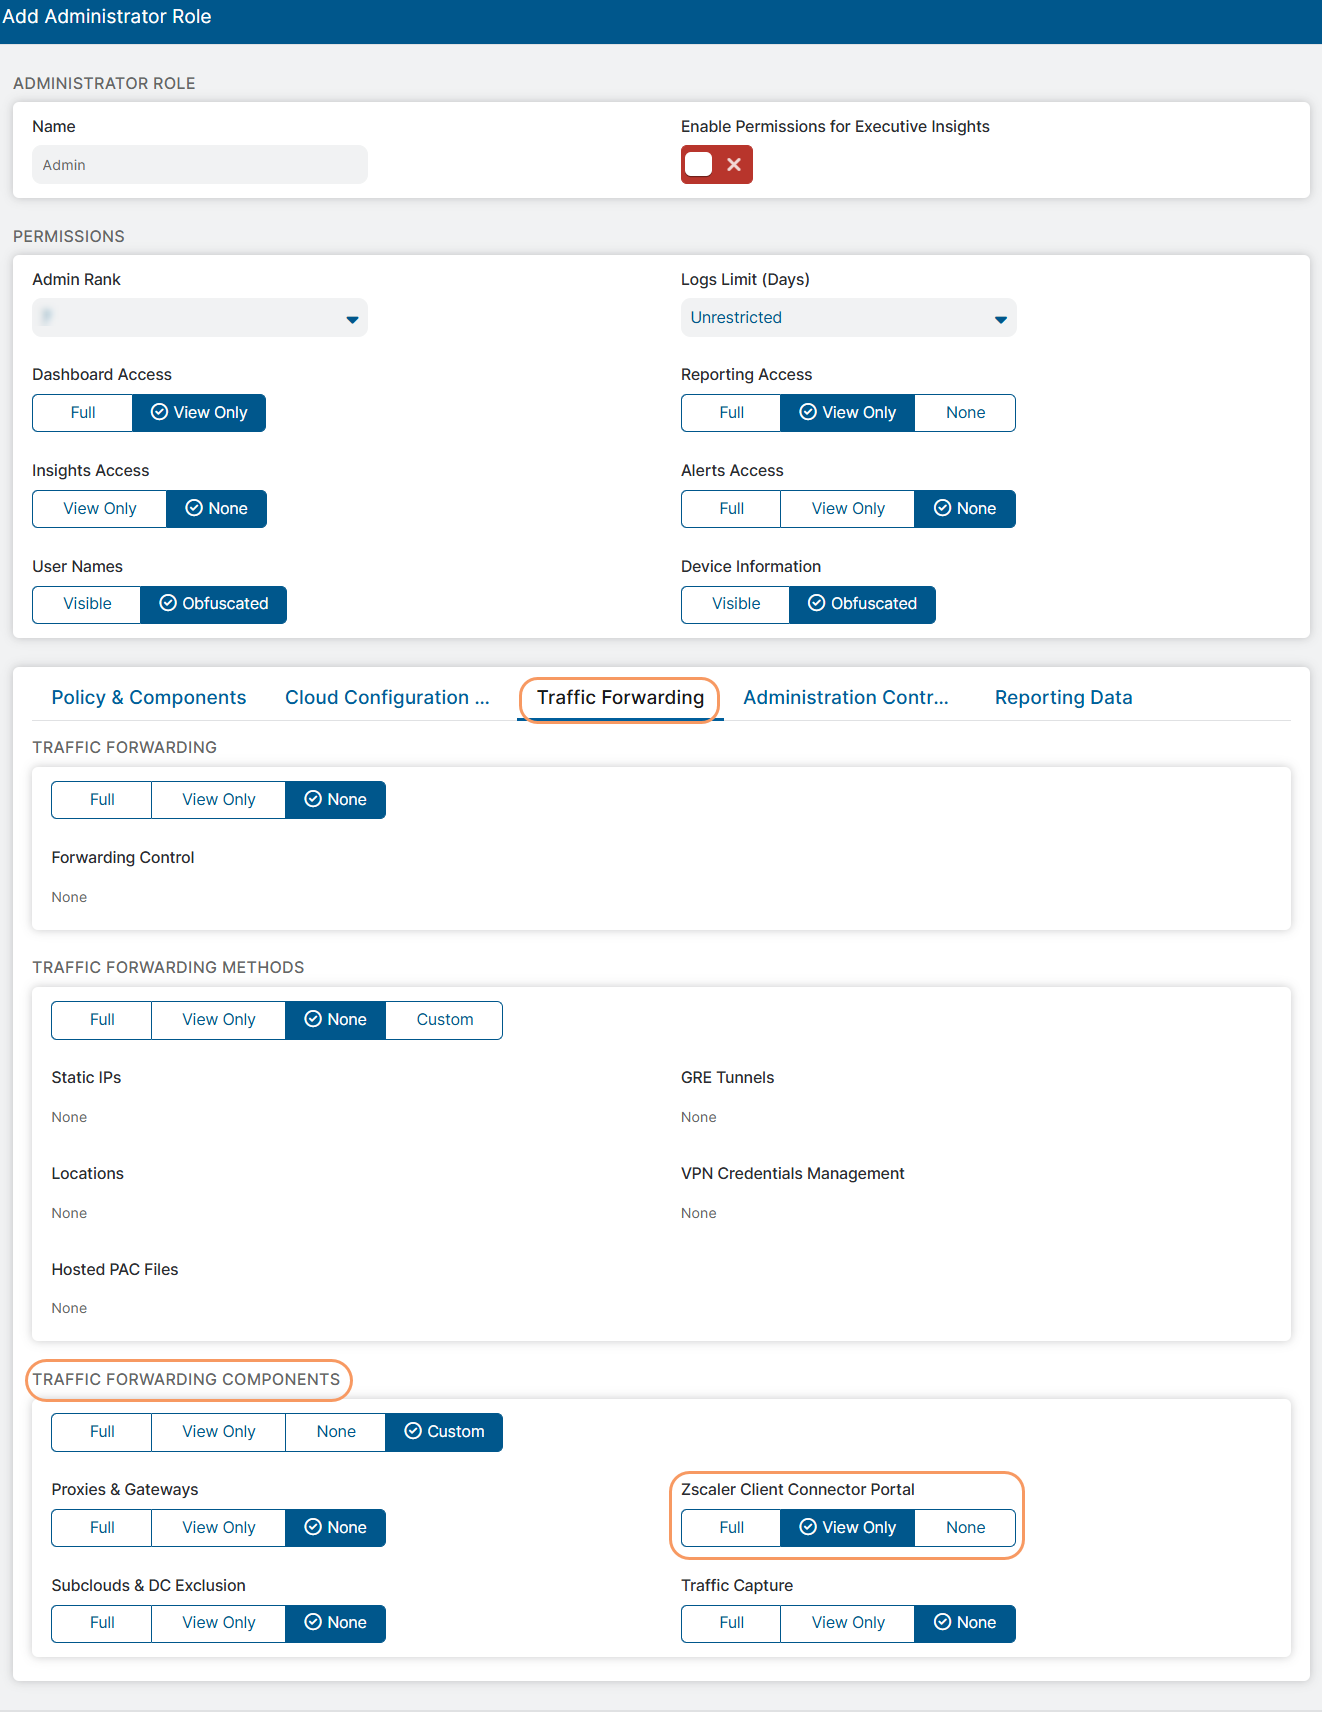The width and height of the screenshot is (1322, 1712).
Task: Expand the Logs Limit (Days) dropdown
Action: click(847, 318)
